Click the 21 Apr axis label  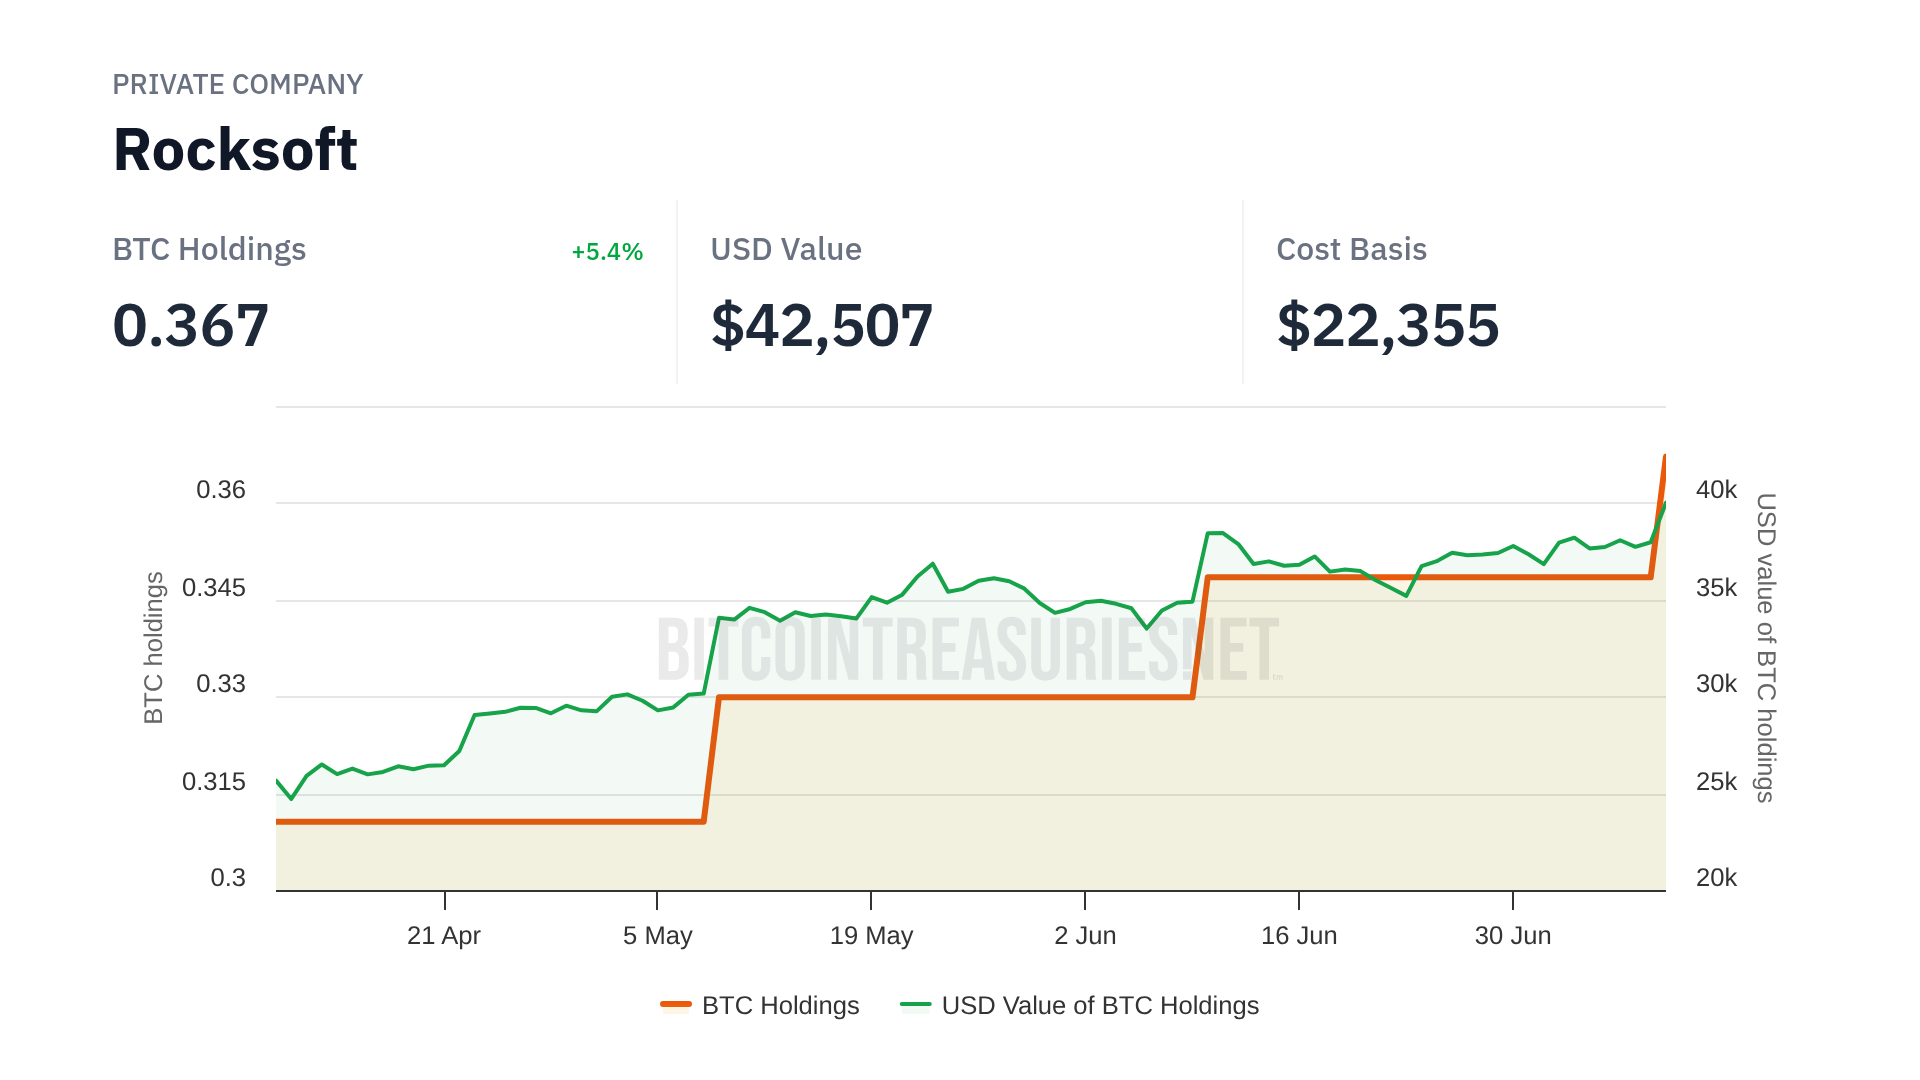click(444, 936)
